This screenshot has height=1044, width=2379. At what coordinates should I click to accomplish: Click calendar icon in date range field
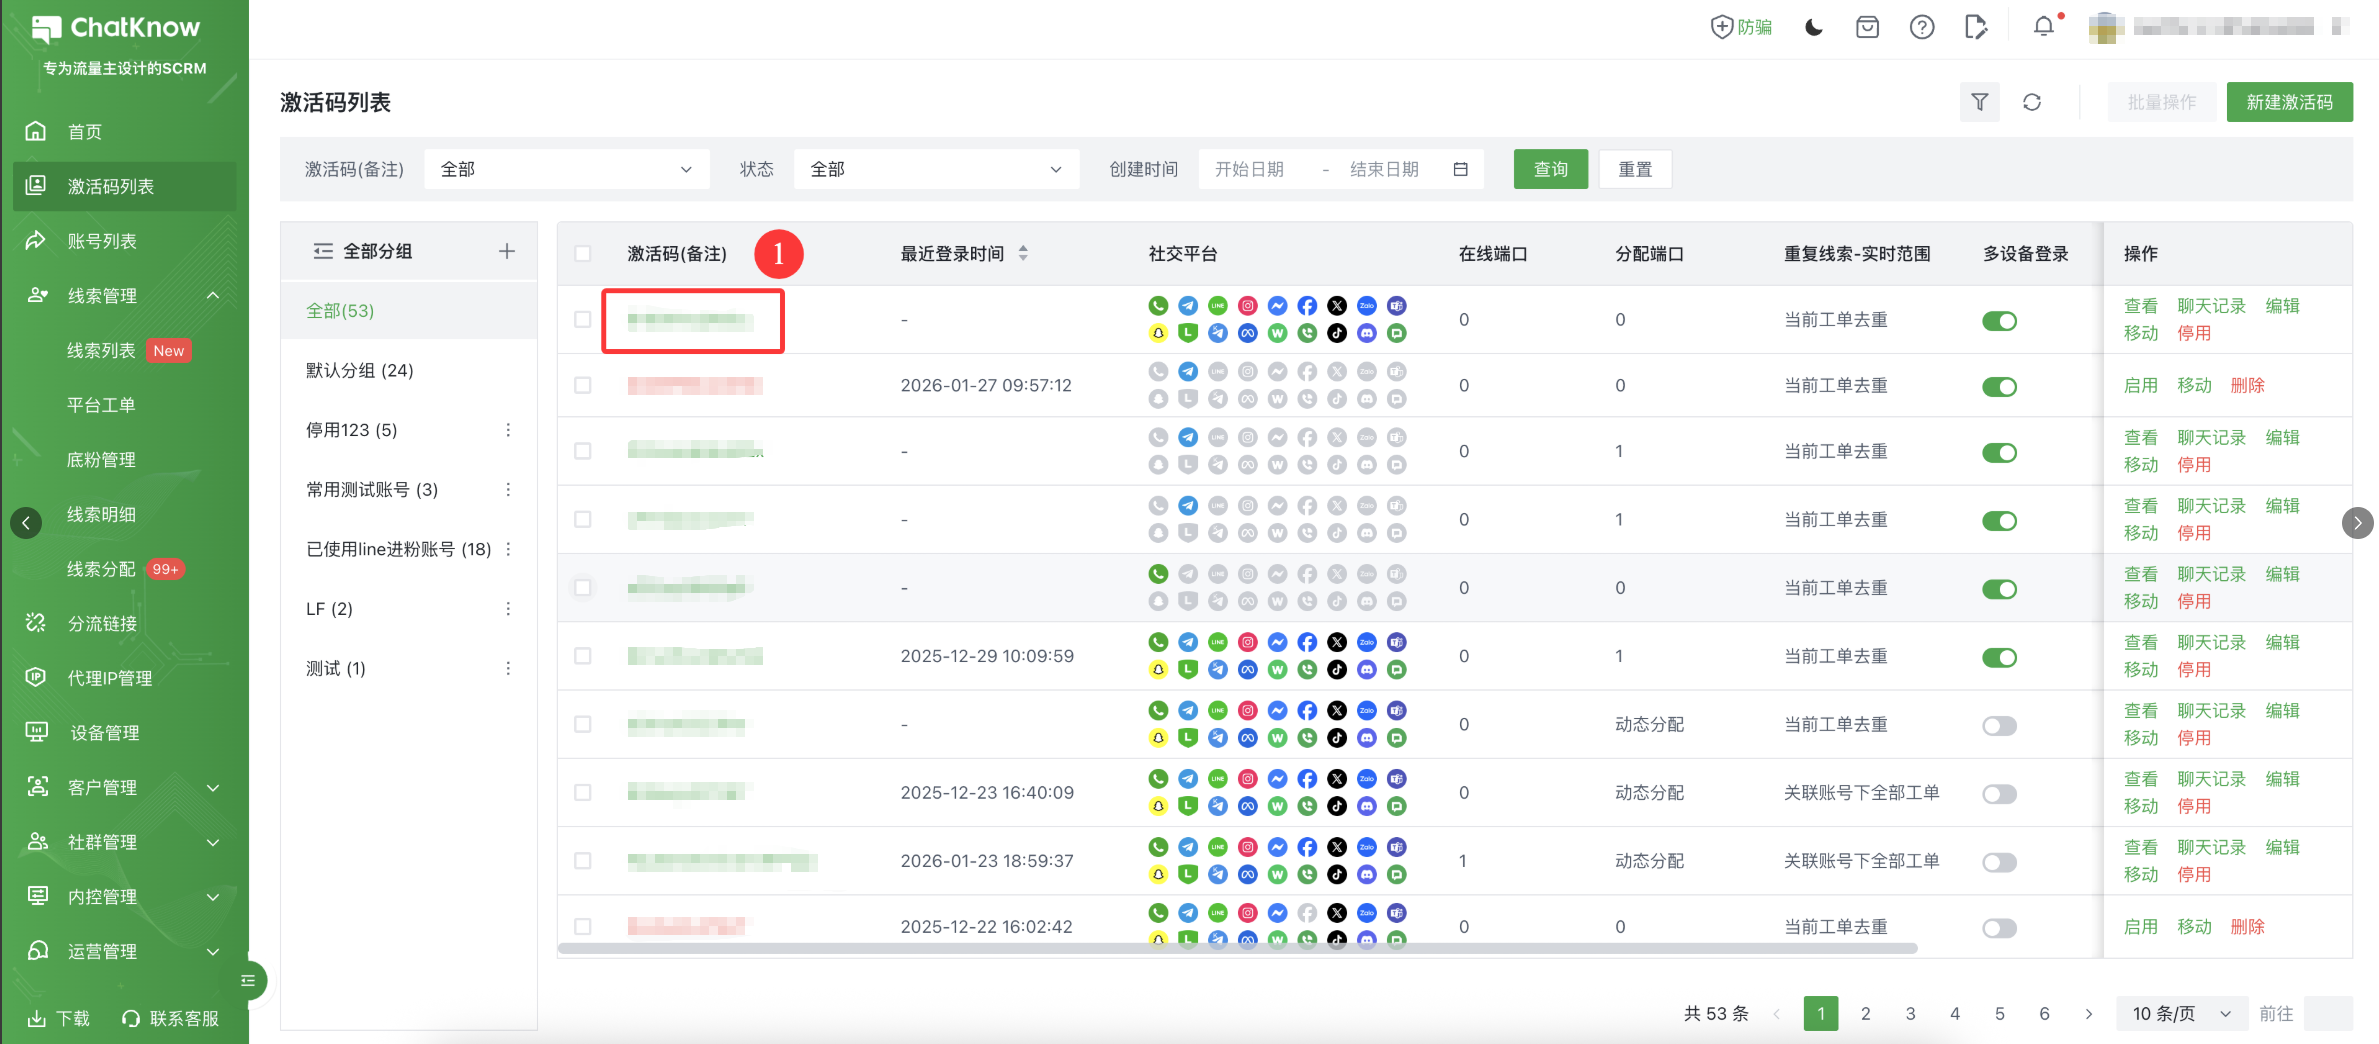click(1460, 169)
